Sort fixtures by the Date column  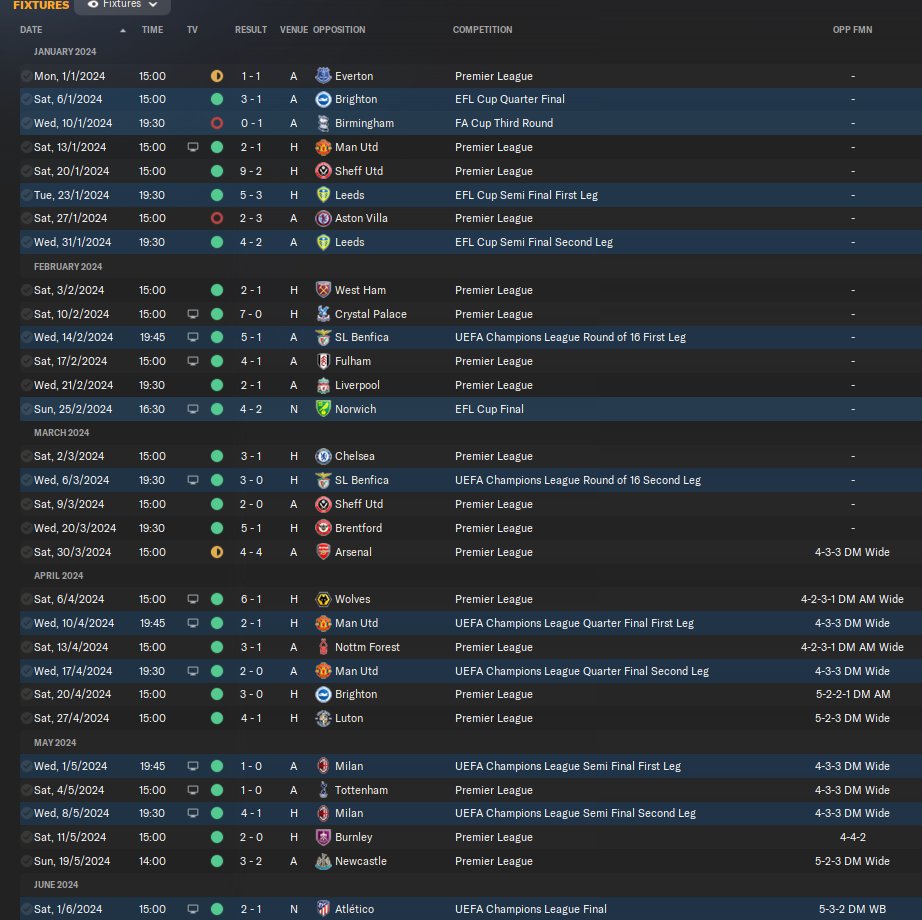tap(31, 29)
